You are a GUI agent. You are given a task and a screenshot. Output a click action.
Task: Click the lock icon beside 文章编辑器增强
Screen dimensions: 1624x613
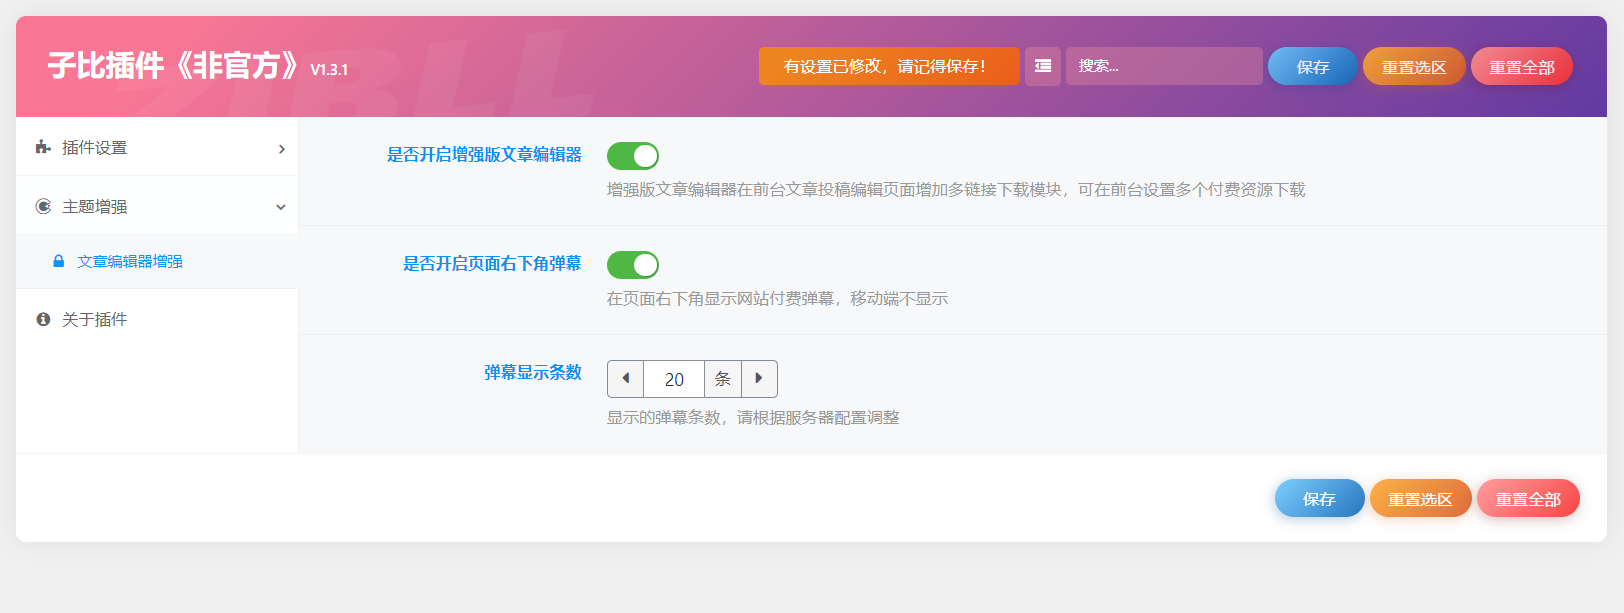click(58, 261)
